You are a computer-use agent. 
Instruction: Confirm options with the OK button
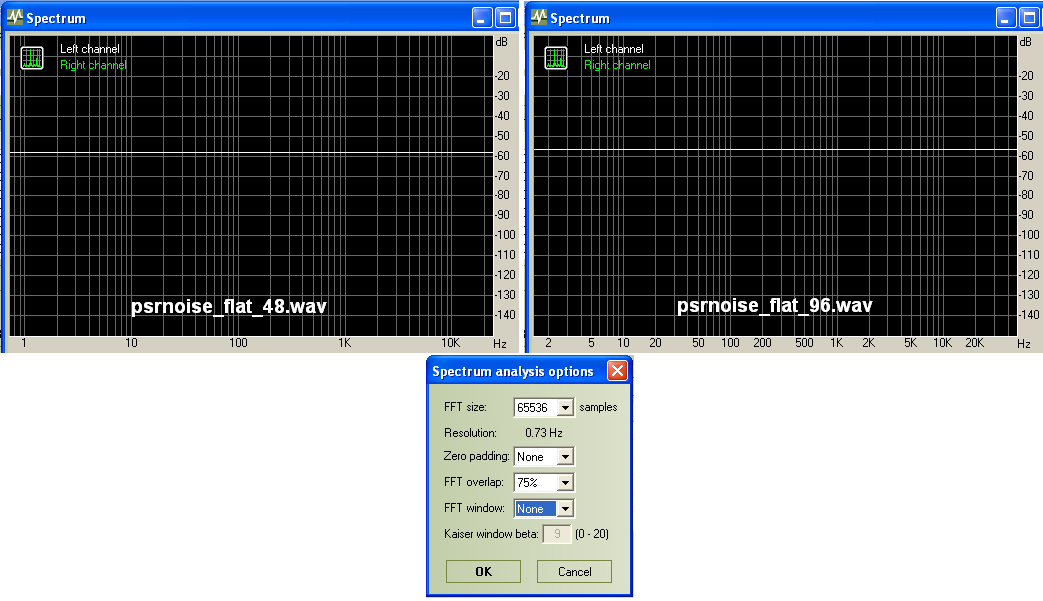point(484,572)
